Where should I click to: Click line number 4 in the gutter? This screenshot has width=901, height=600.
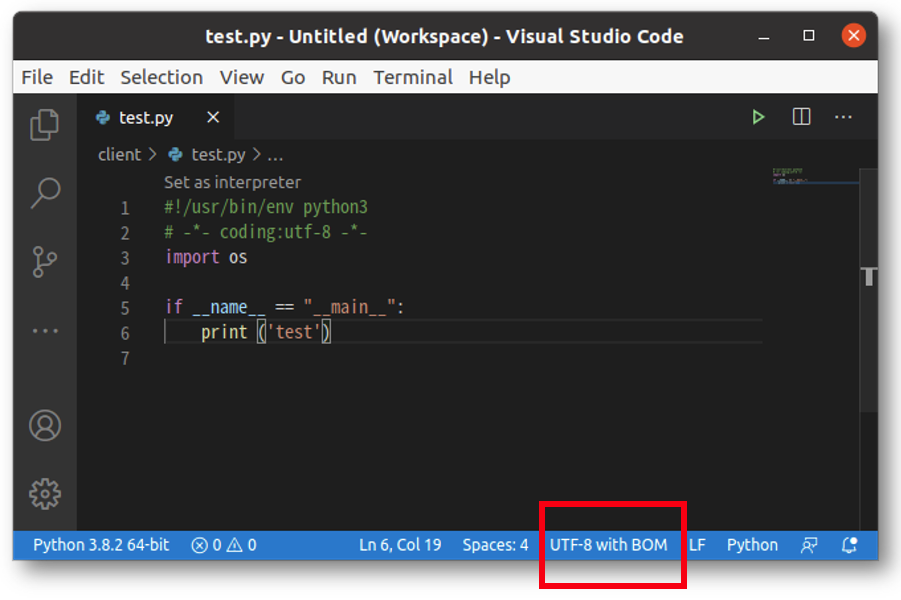tap(125, 283)
